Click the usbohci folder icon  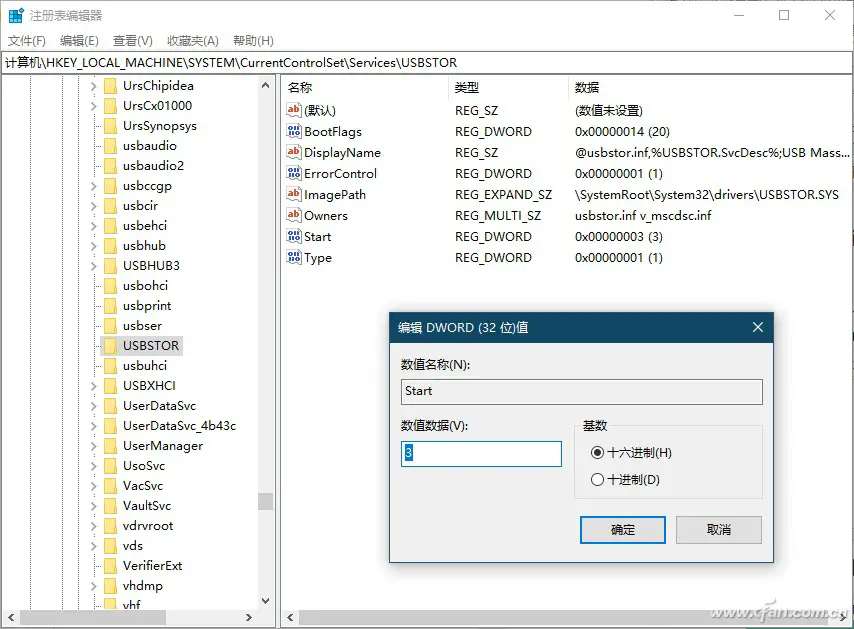point(110,286)
